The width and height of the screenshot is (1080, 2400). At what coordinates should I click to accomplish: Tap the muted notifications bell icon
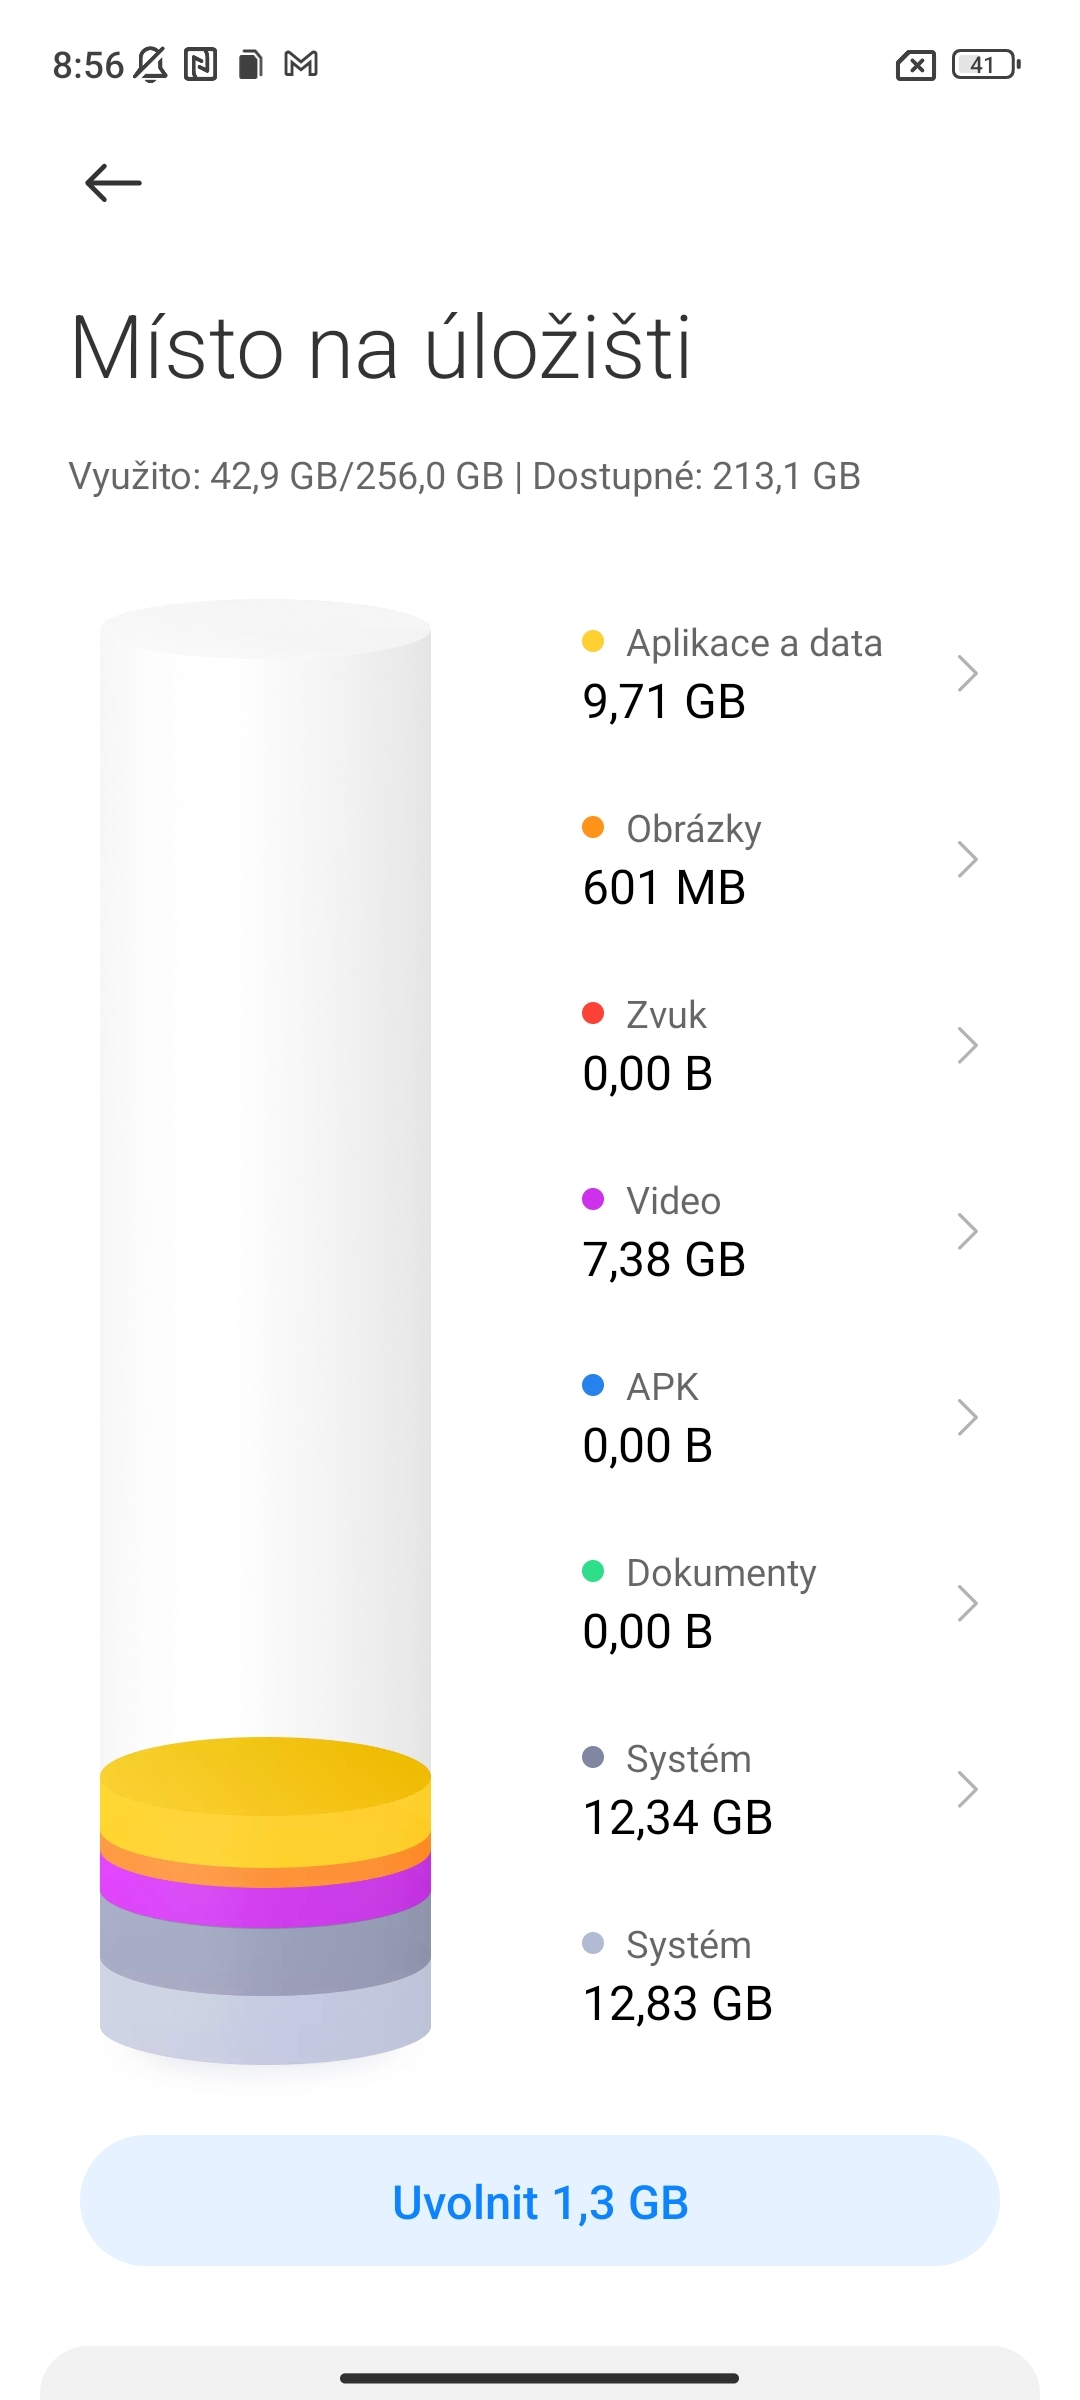tap(151, 65)
